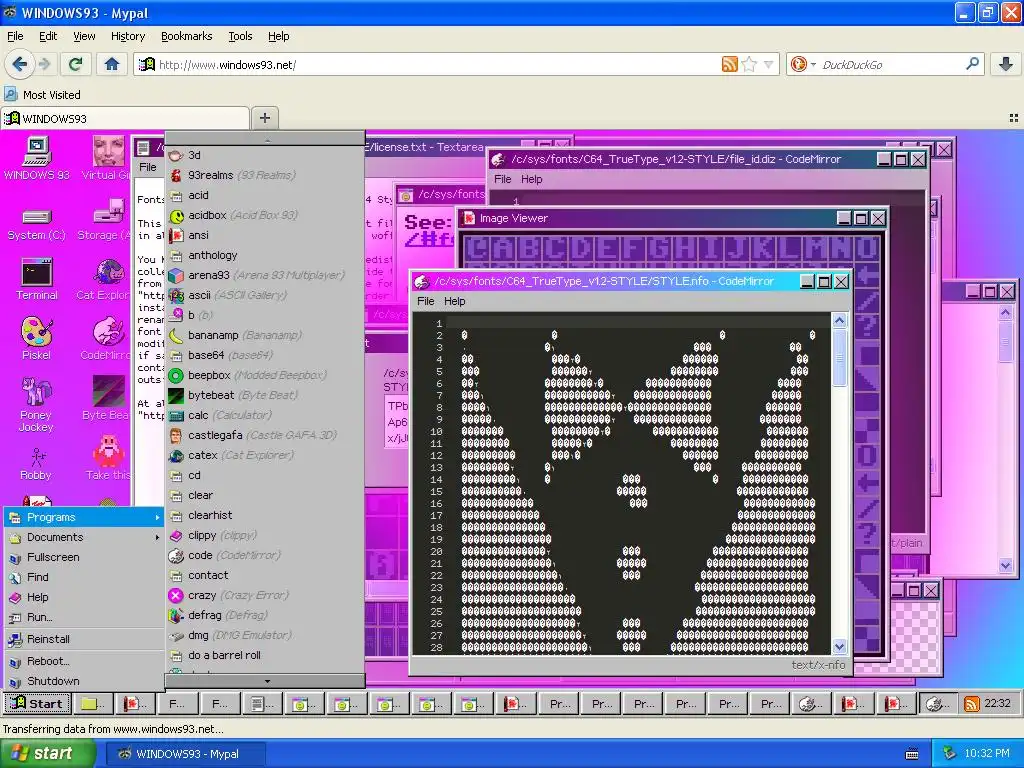Select the 'do a barrel roll' entry

click(264, 656)
